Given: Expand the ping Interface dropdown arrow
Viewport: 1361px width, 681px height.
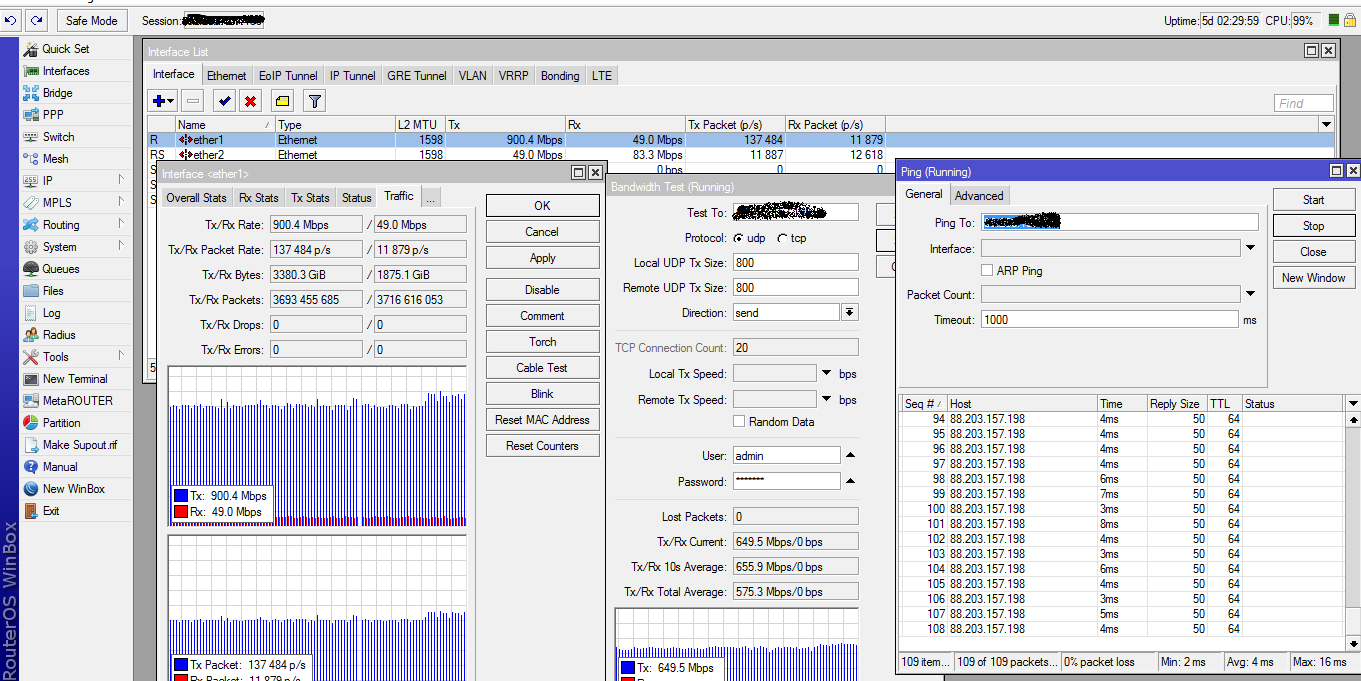Looking at the screenshot, I should (x=1250, y=248).
